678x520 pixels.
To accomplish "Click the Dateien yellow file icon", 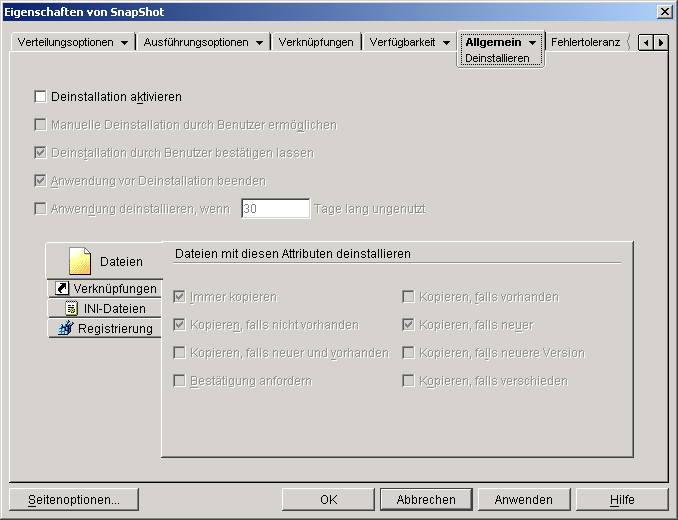I will [80, 261].
